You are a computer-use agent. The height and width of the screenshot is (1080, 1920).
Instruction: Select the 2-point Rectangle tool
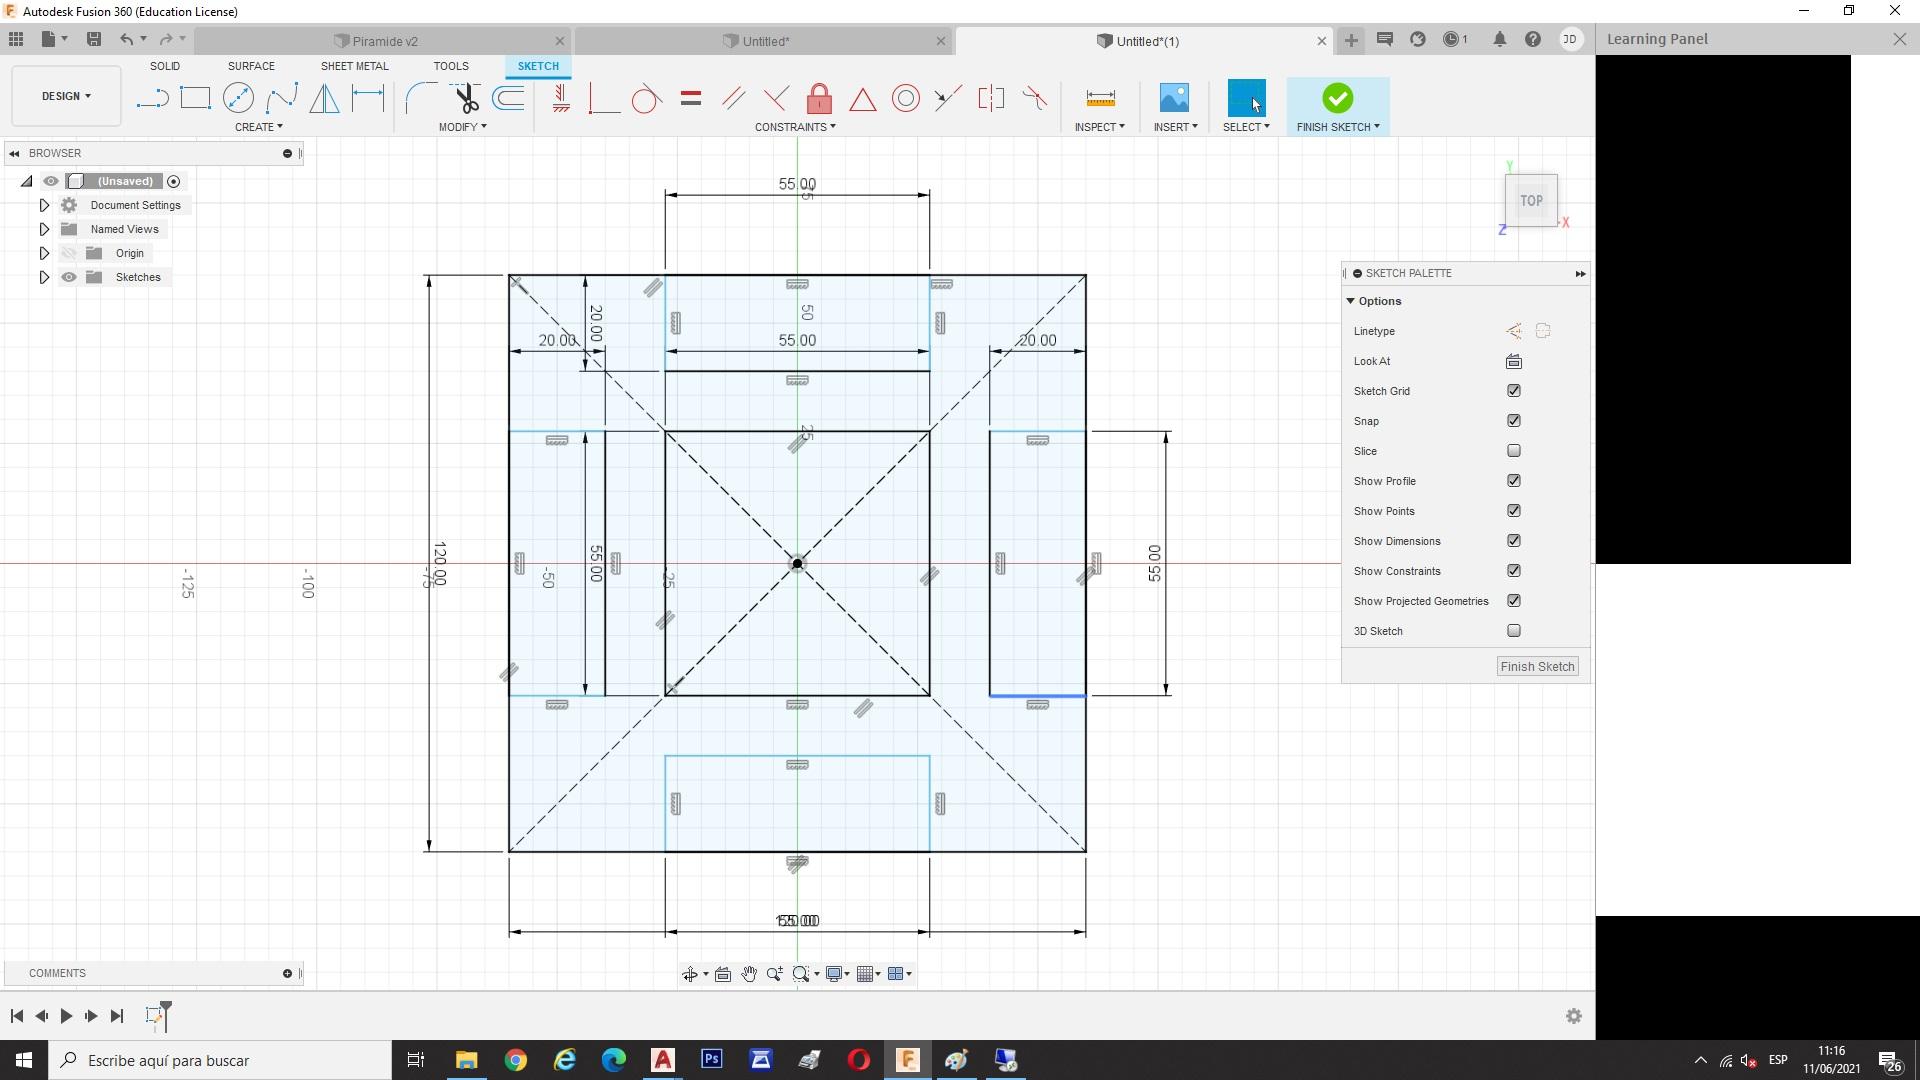coord(195,98)
